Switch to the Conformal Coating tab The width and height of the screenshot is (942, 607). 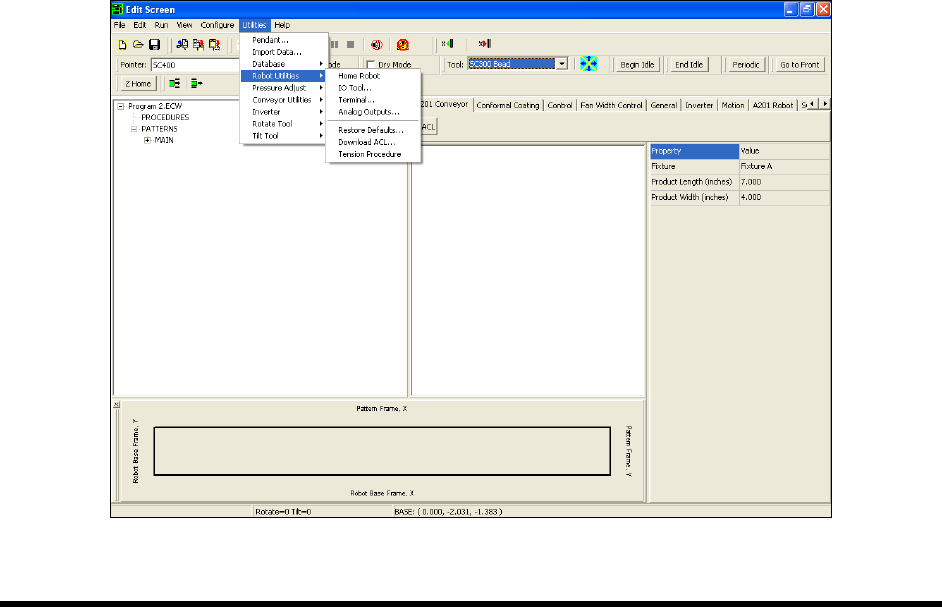tap(508, 105)
